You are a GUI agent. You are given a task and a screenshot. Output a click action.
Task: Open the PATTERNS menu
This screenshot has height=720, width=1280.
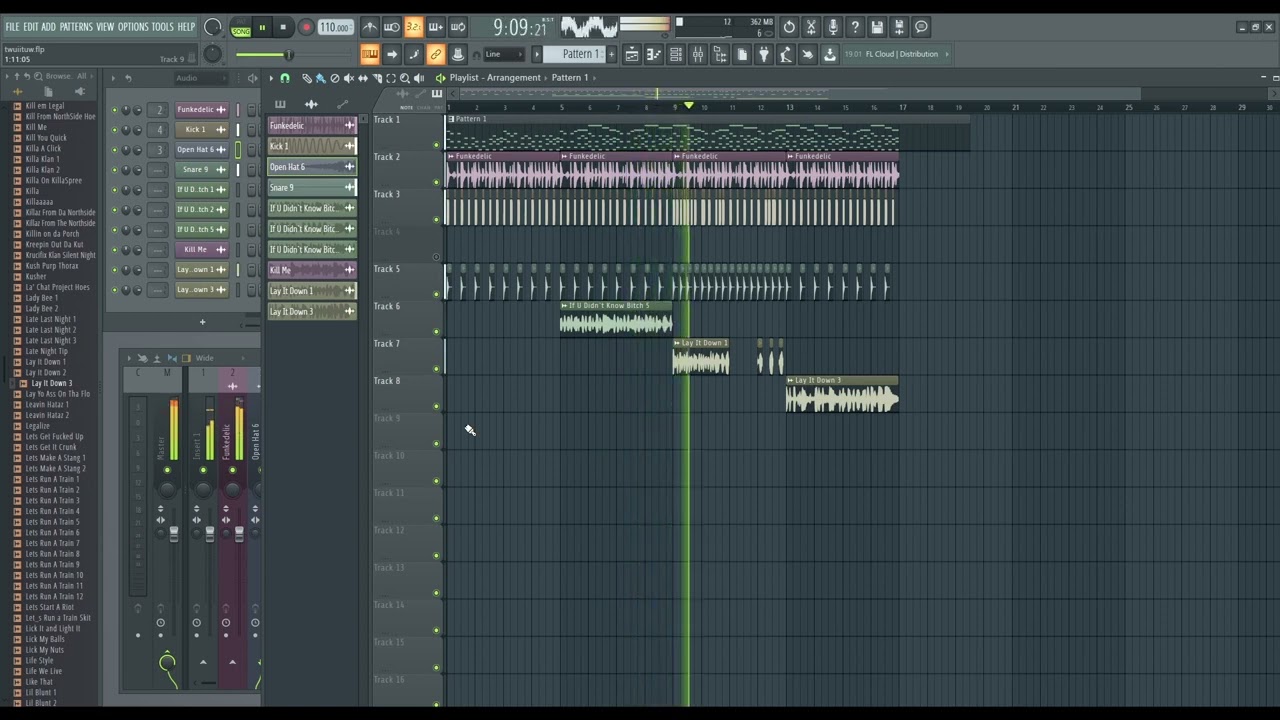pos(76,27)
